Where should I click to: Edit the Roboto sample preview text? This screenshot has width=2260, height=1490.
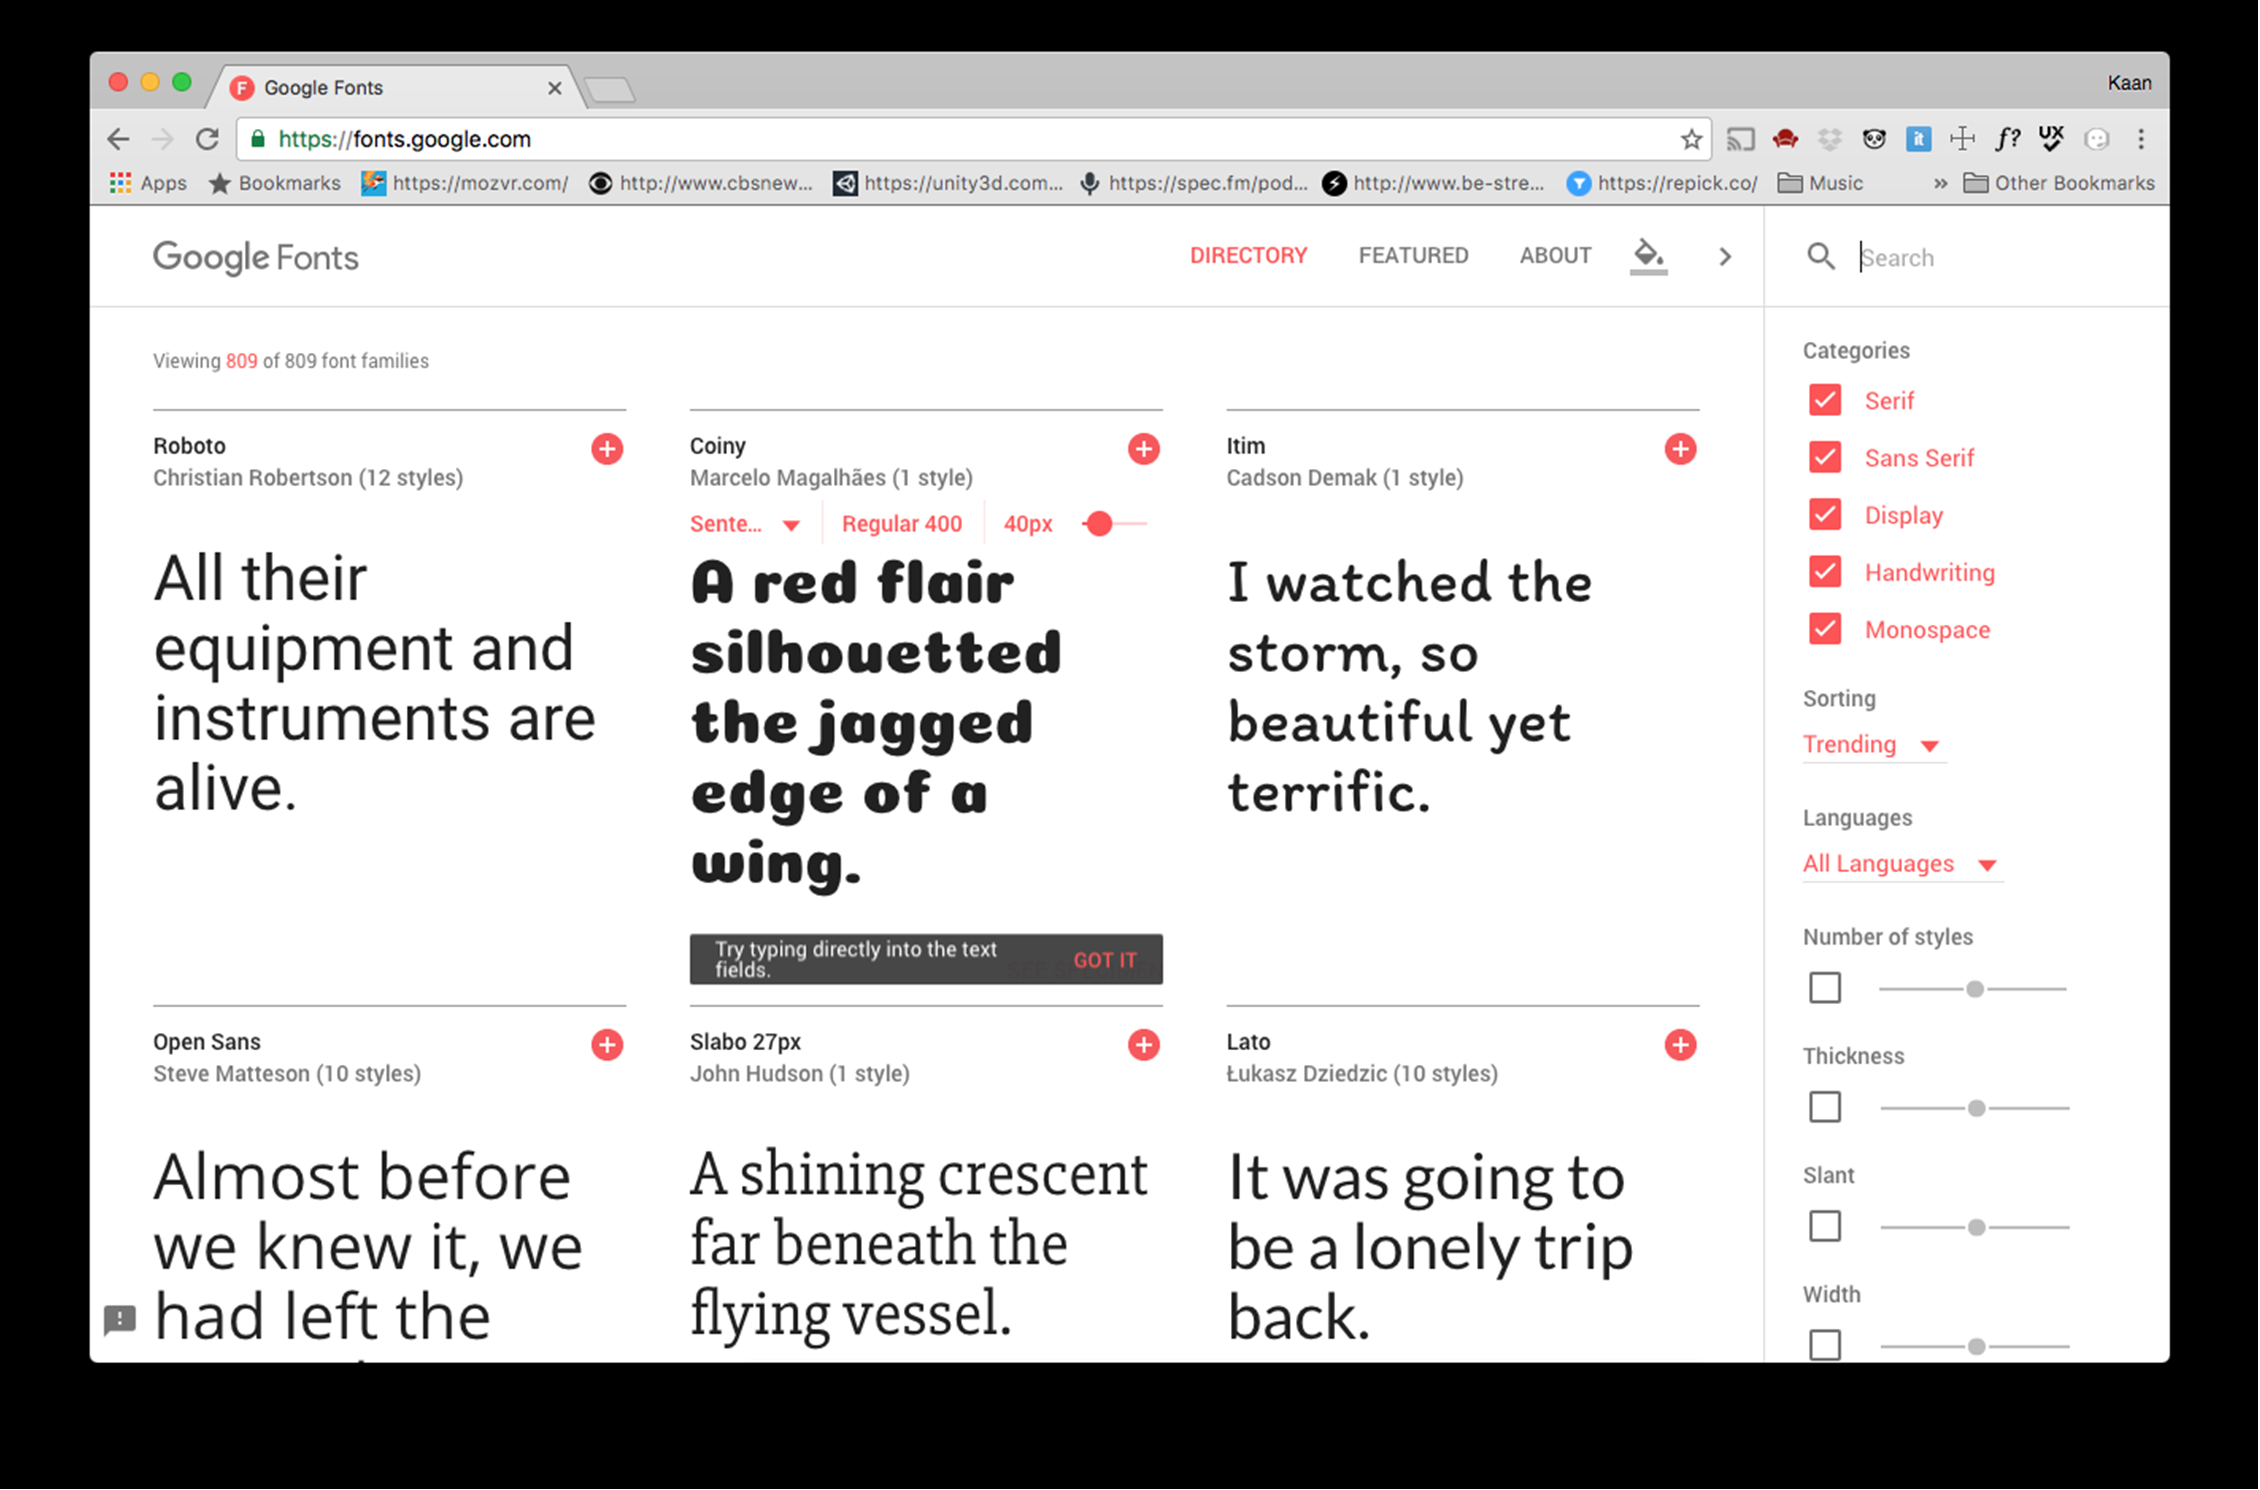tap(377, 683)
